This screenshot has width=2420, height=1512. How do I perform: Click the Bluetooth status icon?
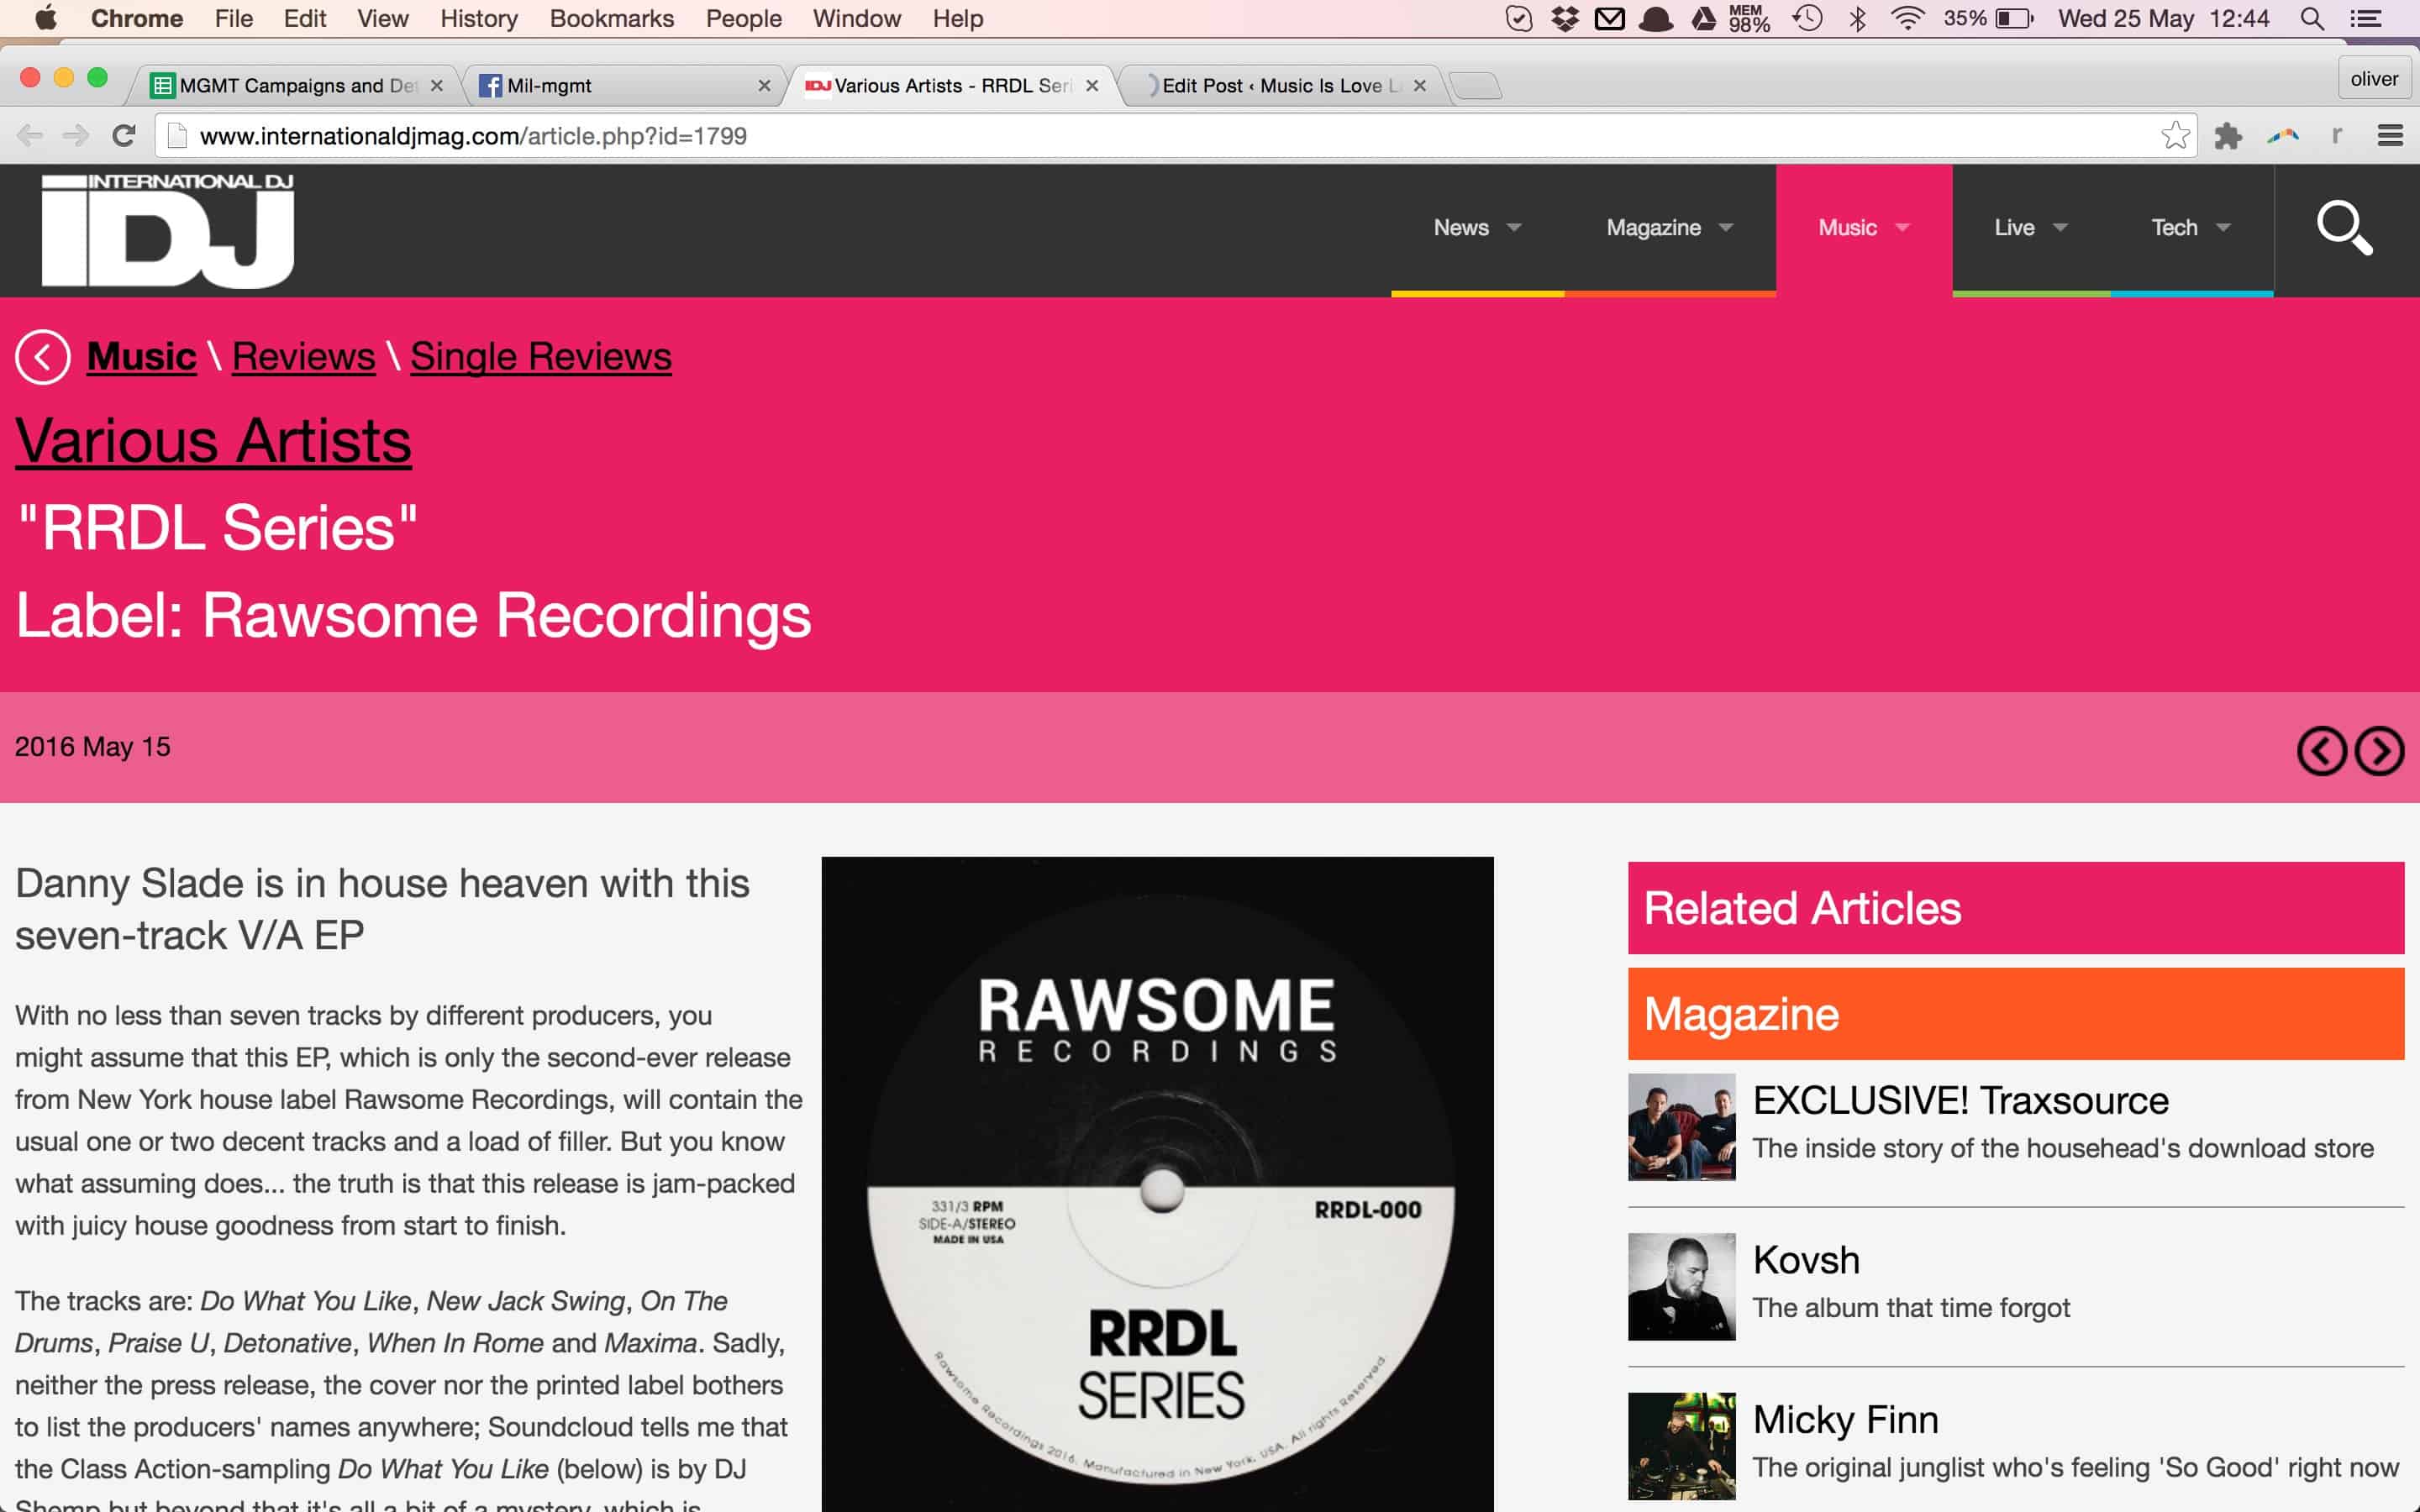1858,18
